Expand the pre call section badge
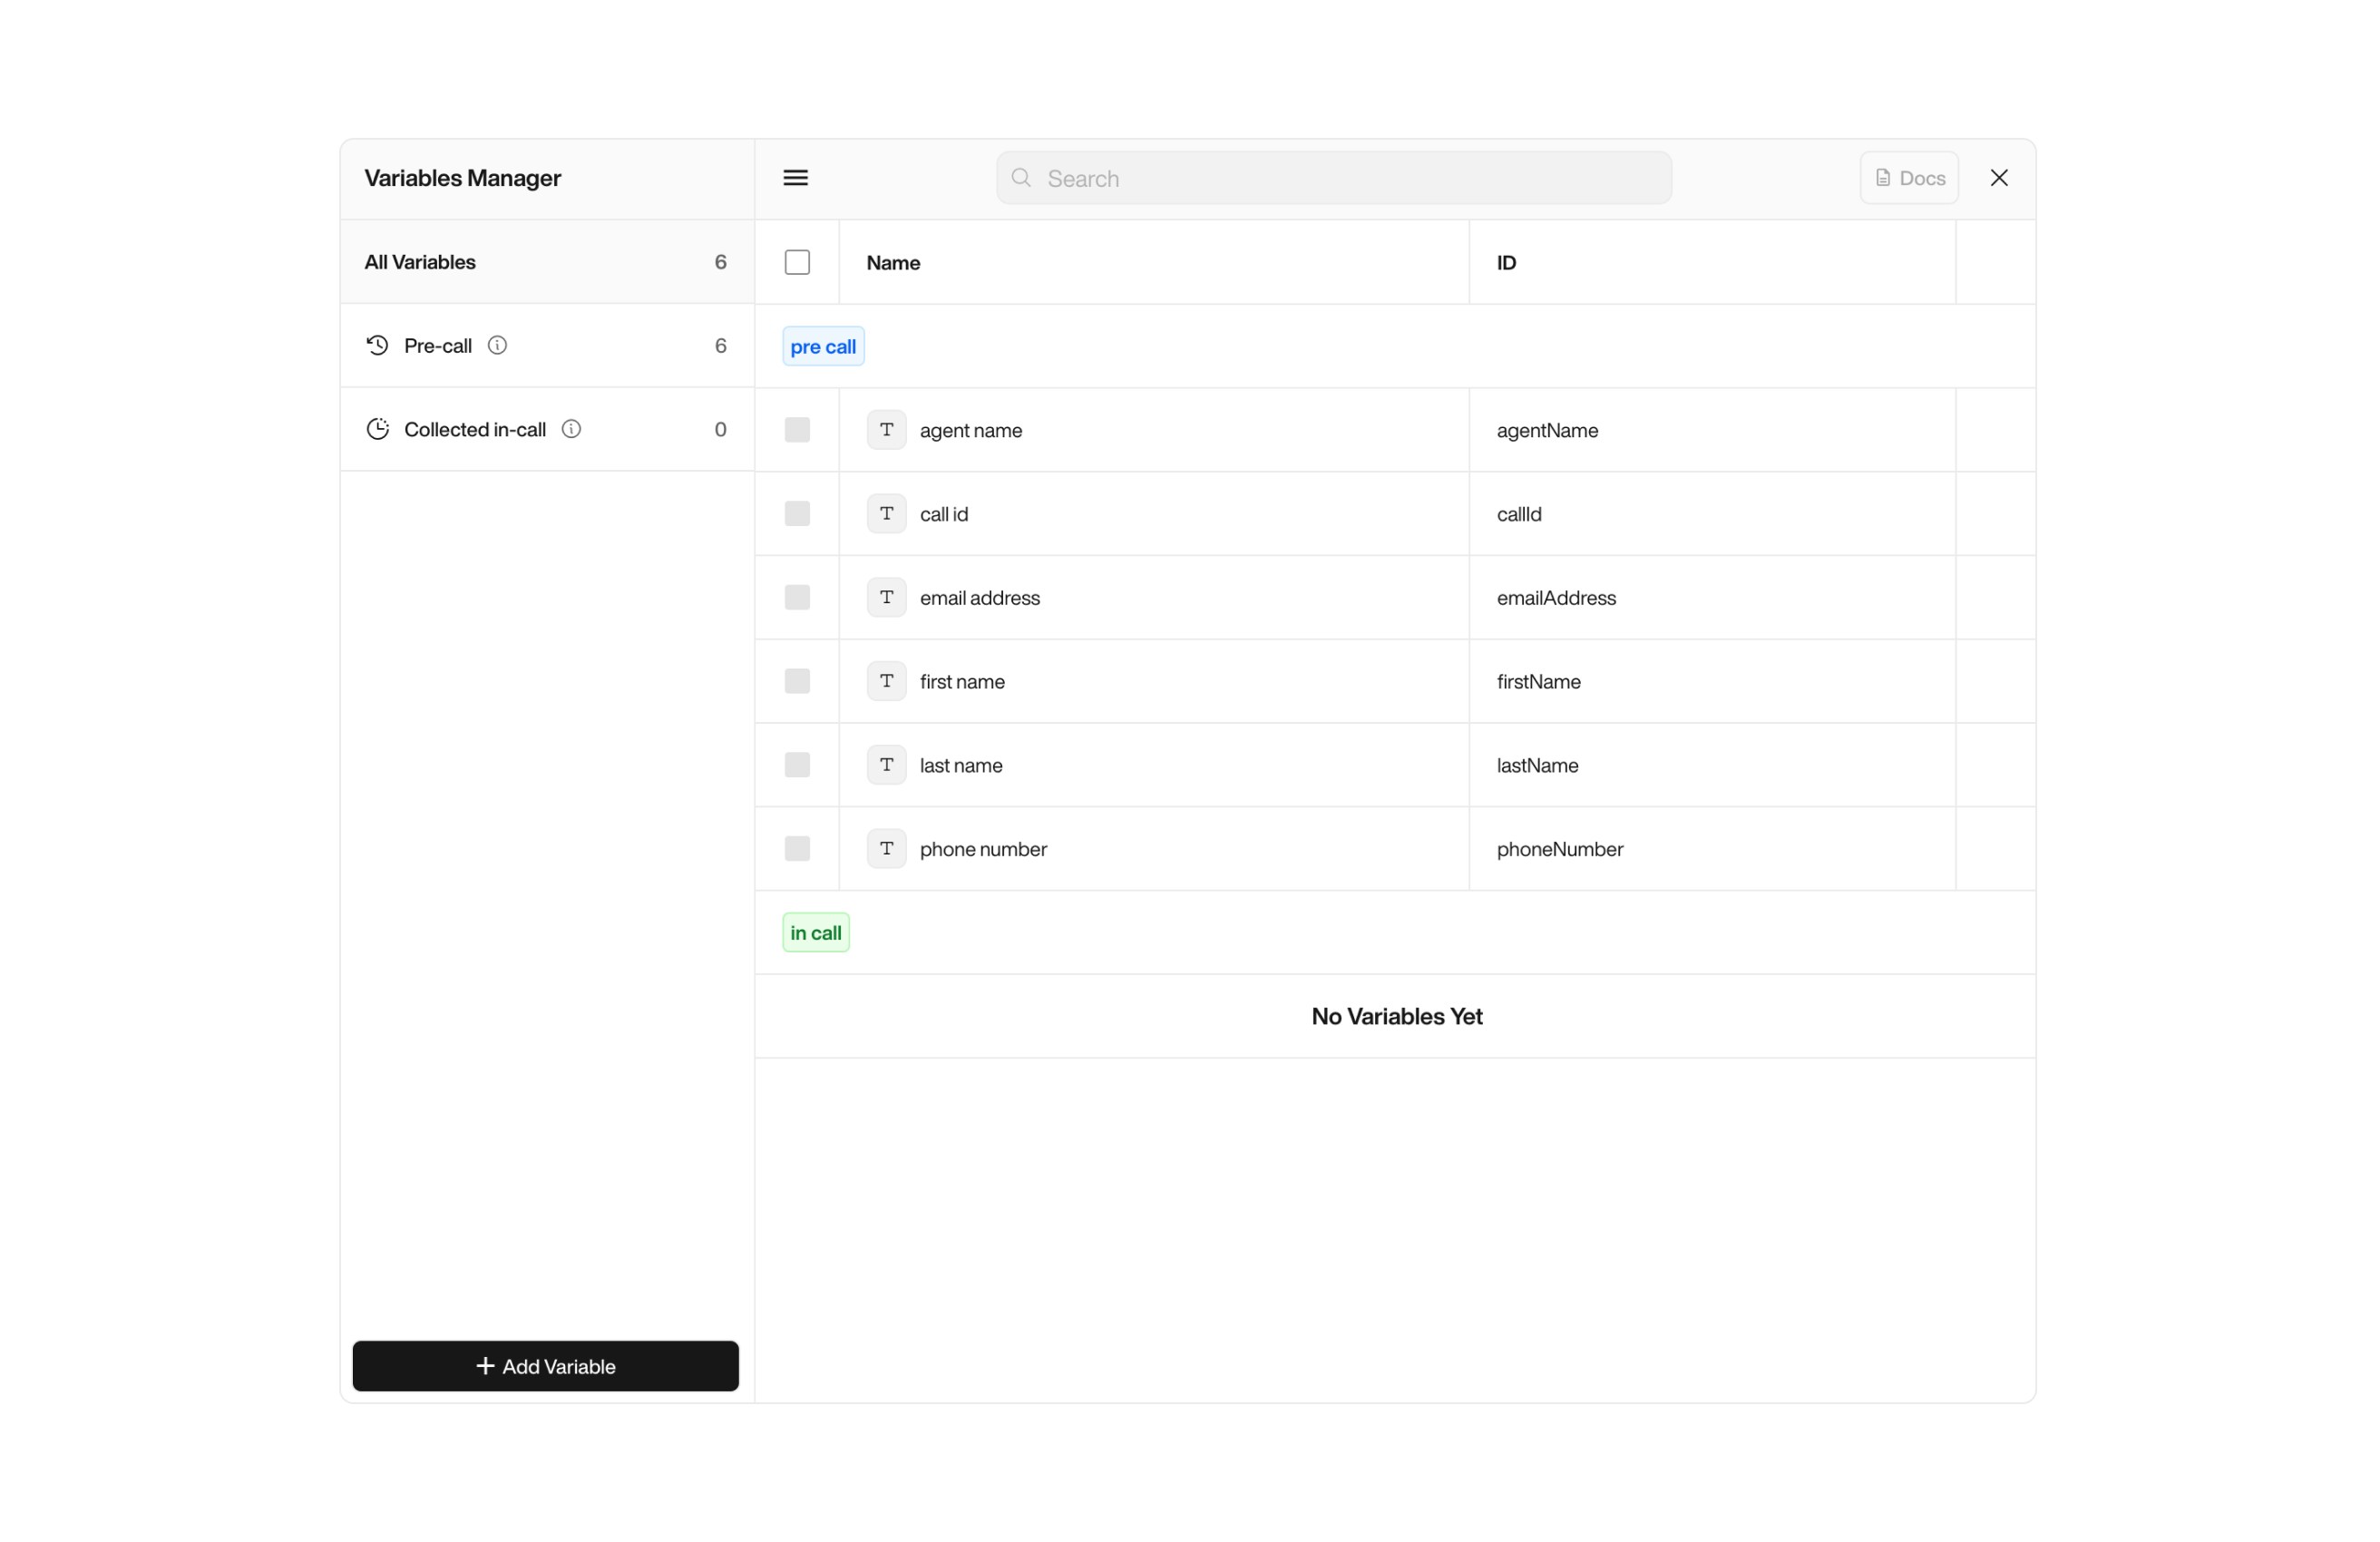The image size is (2380, 1542). click(x=822, y=346)
